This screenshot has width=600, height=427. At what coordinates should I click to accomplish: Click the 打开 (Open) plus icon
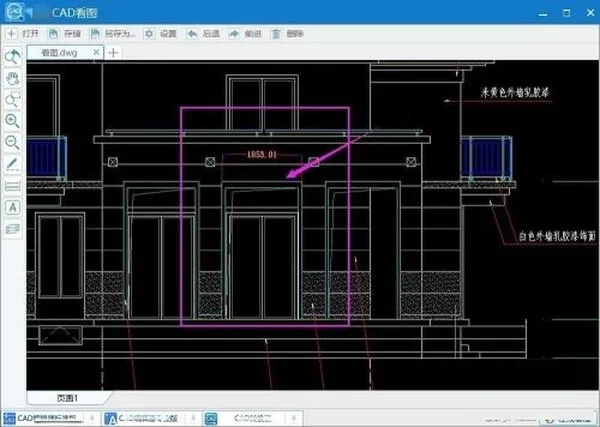point(11,34)
